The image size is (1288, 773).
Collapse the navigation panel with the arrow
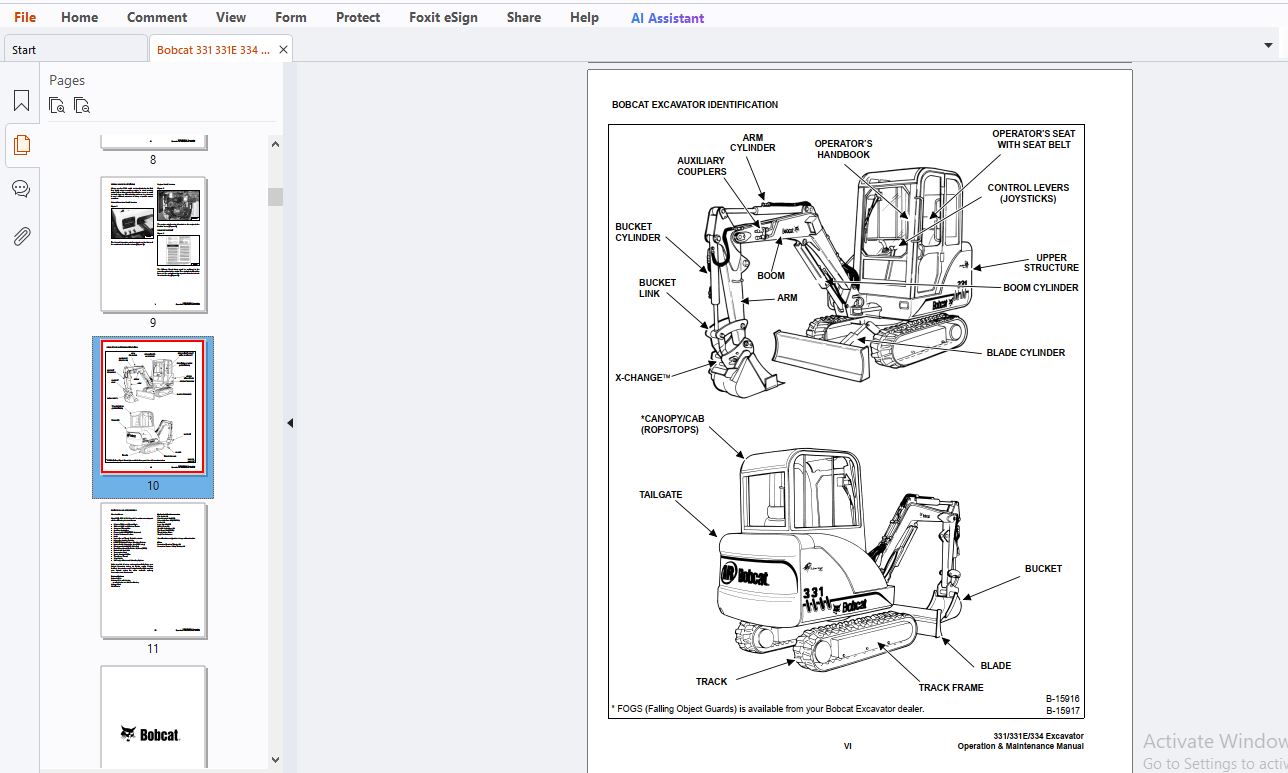pos(290,423)
